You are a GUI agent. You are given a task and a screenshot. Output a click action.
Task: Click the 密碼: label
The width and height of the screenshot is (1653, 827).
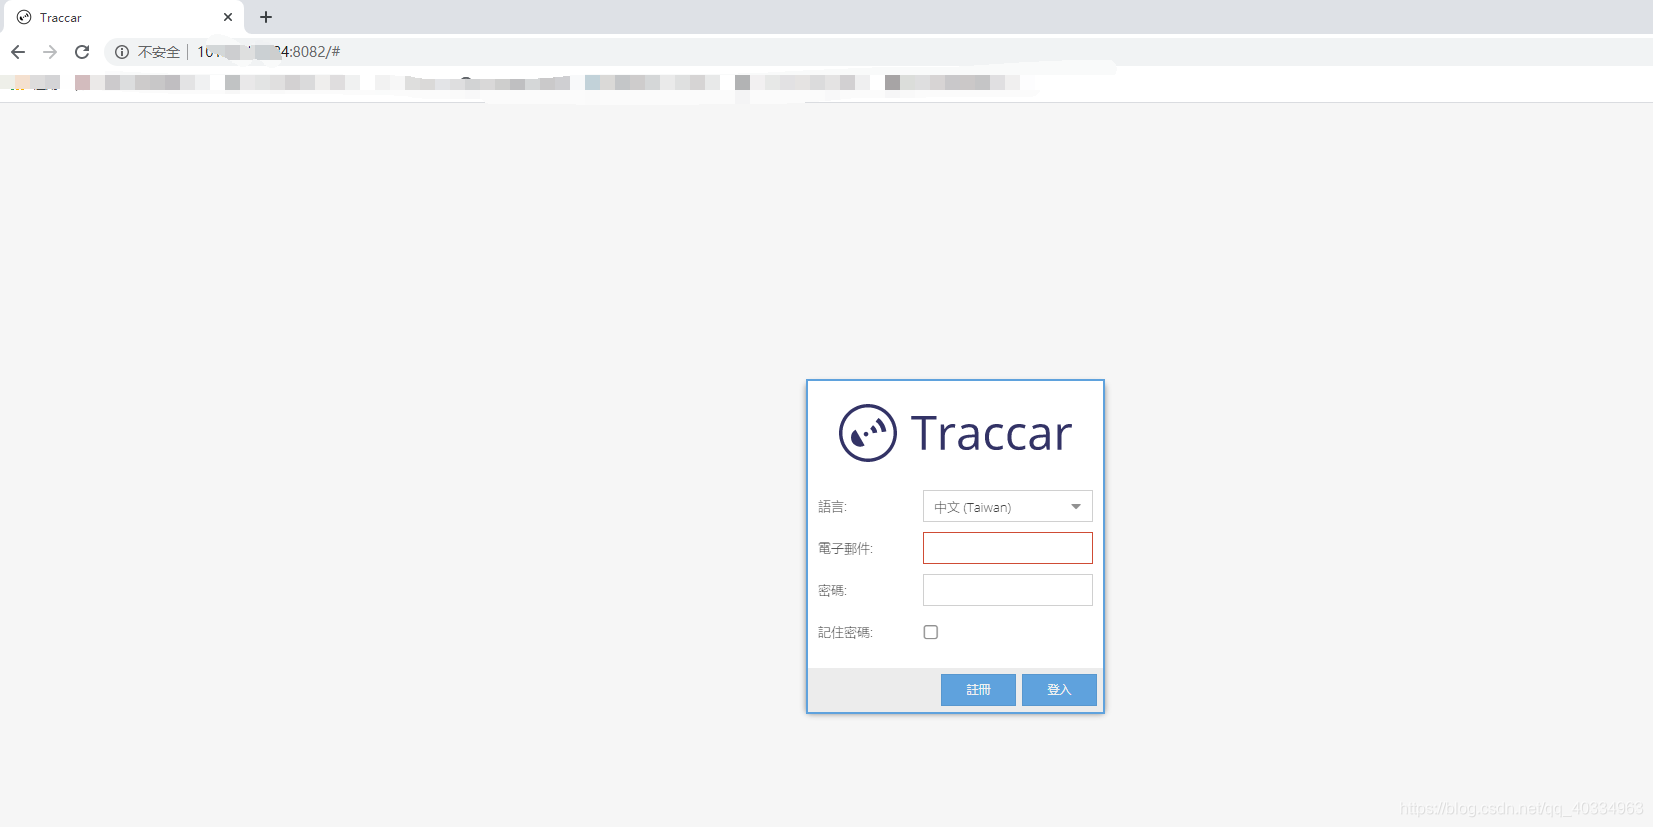832,590
